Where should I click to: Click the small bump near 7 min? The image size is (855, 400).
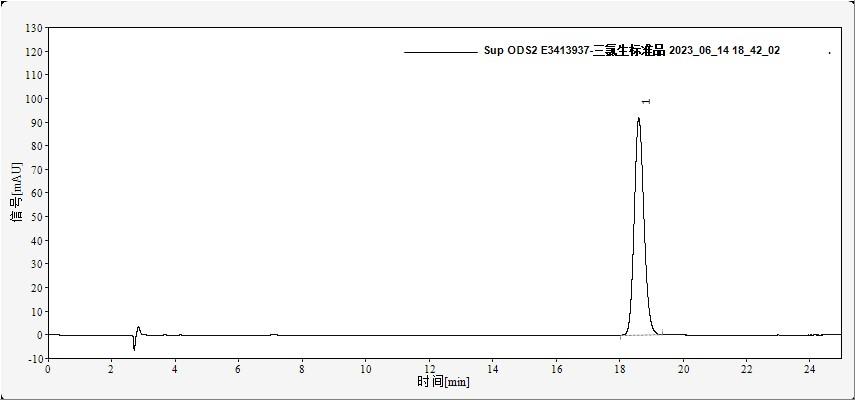click(273, 334)
